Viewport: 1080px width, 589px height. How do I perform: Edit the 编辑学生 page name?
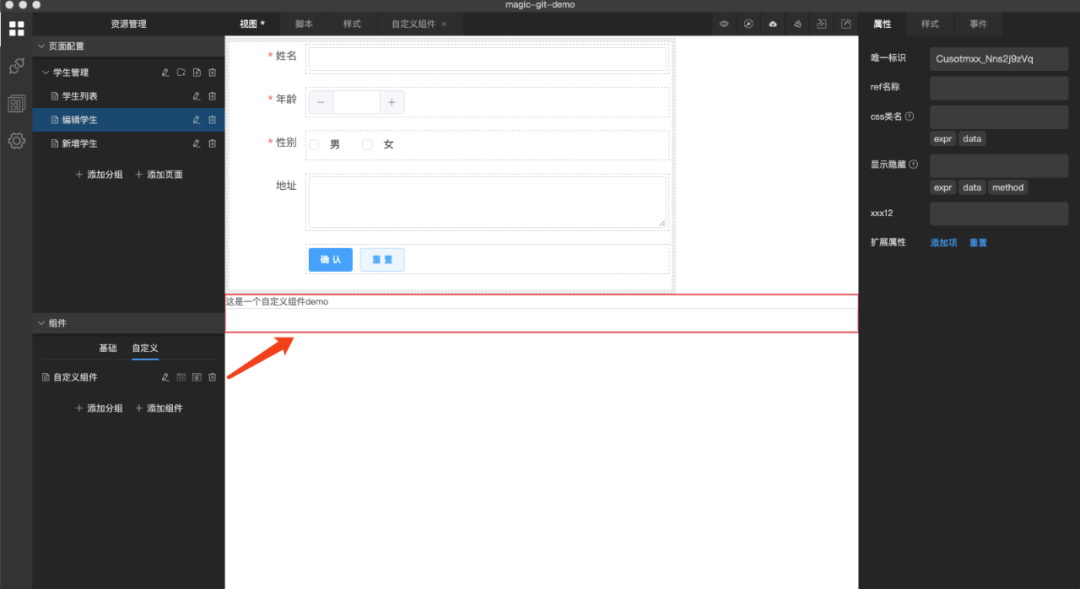196,120
